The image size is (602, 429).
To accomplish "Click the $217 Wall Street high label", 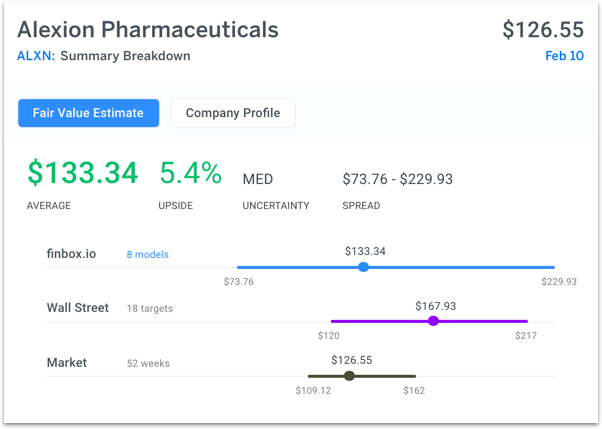I will coord(526,336).
